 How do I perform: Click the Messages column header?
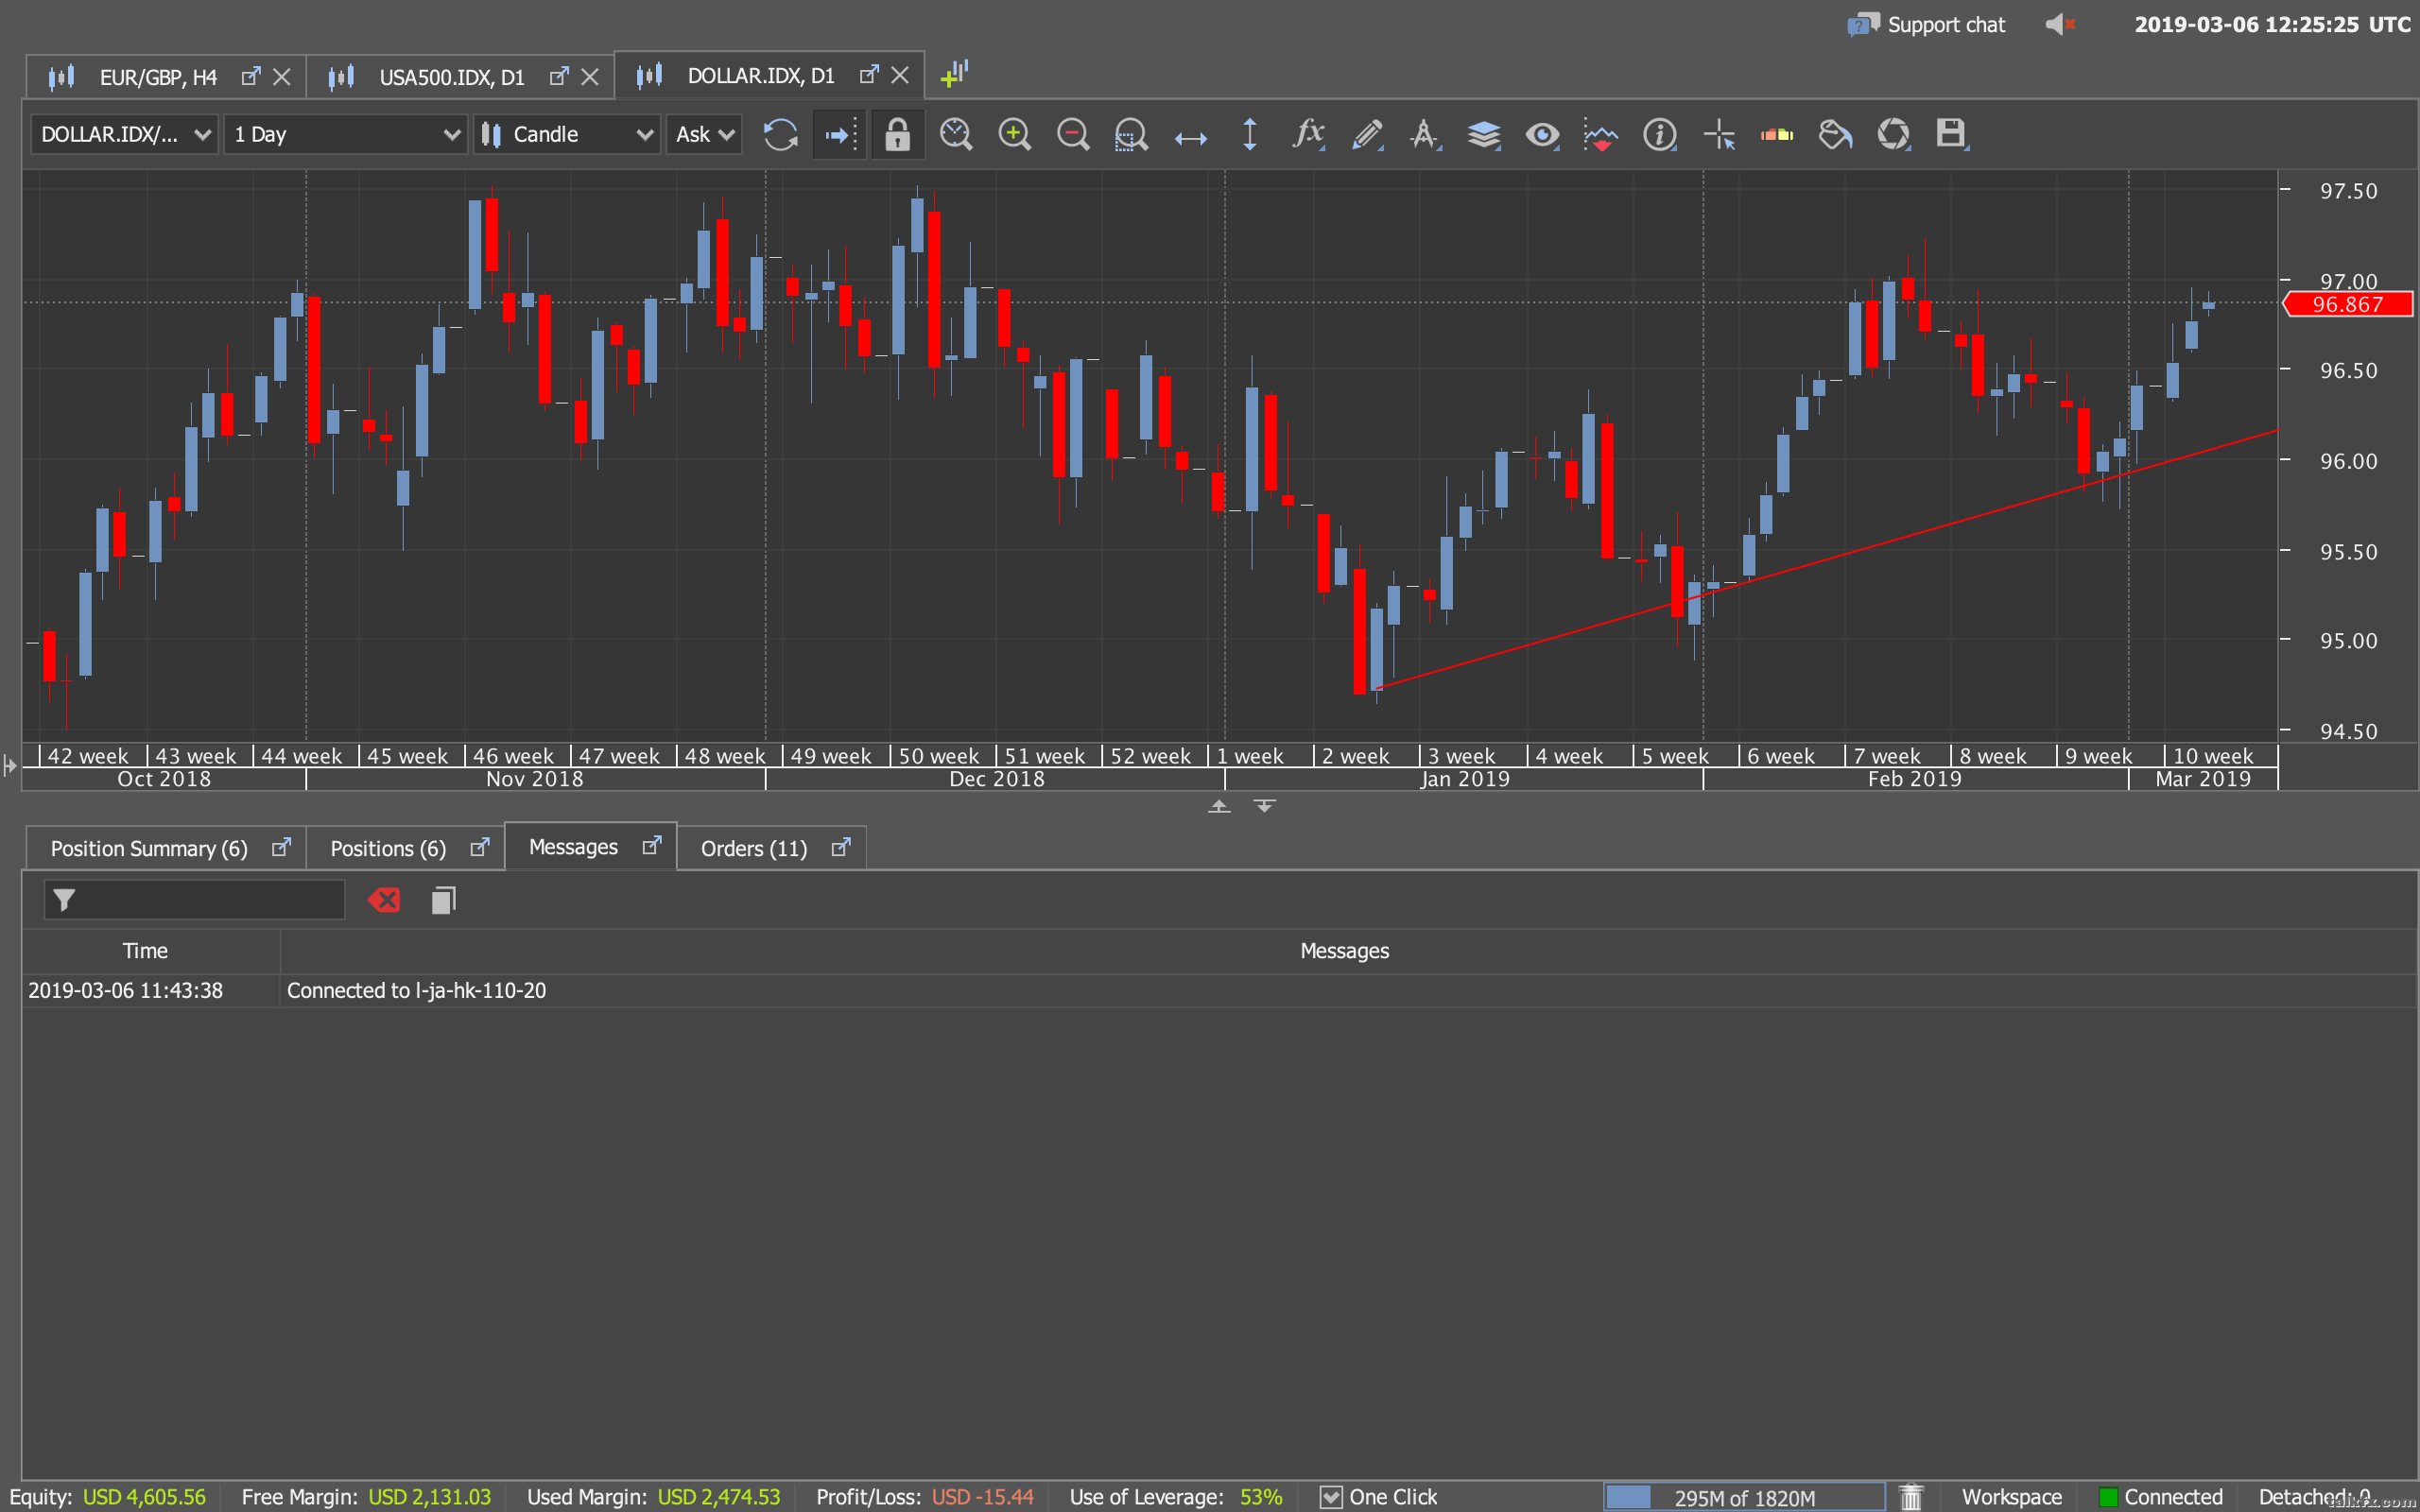click(x=1344, y=951)
